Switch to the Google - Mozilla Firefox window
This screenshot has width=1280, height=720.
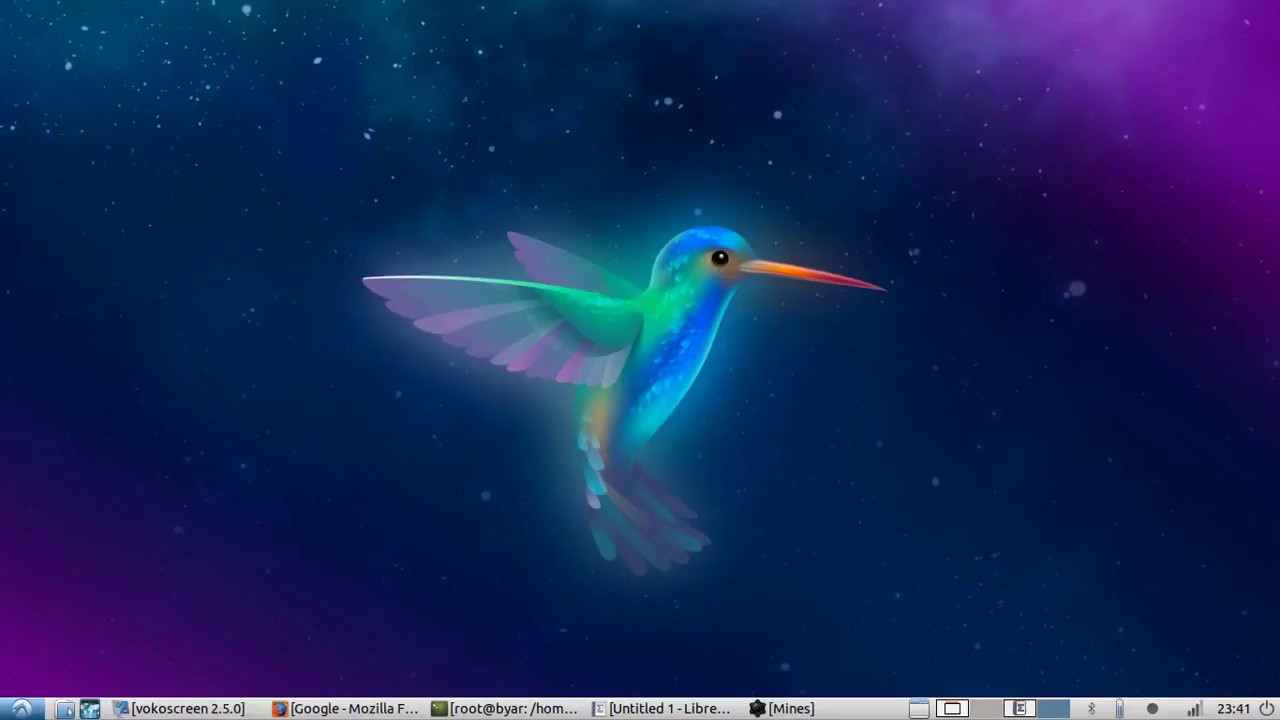[346, 709]
